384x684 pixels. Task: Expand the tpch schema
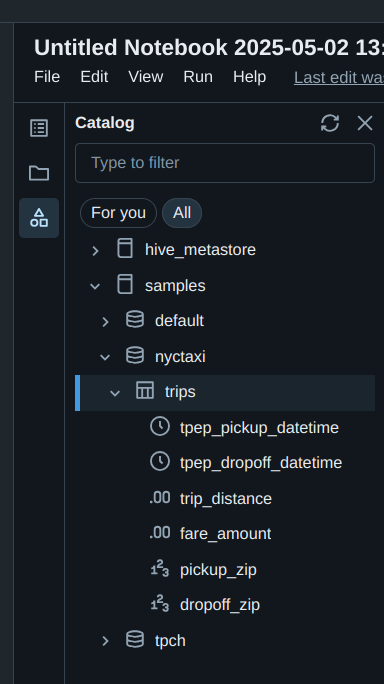pyautogui.click(x=105, y=641)
